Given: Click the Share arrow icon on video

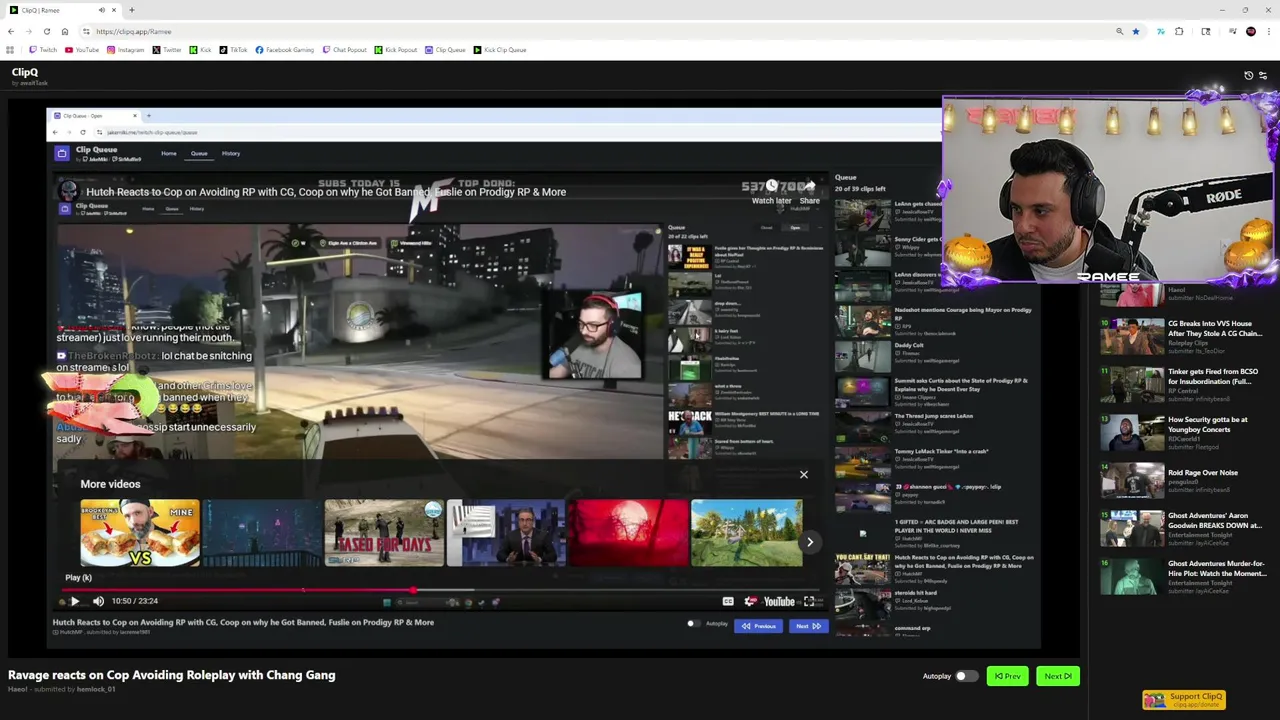Looking at the screenshot, I should [809, 186].
